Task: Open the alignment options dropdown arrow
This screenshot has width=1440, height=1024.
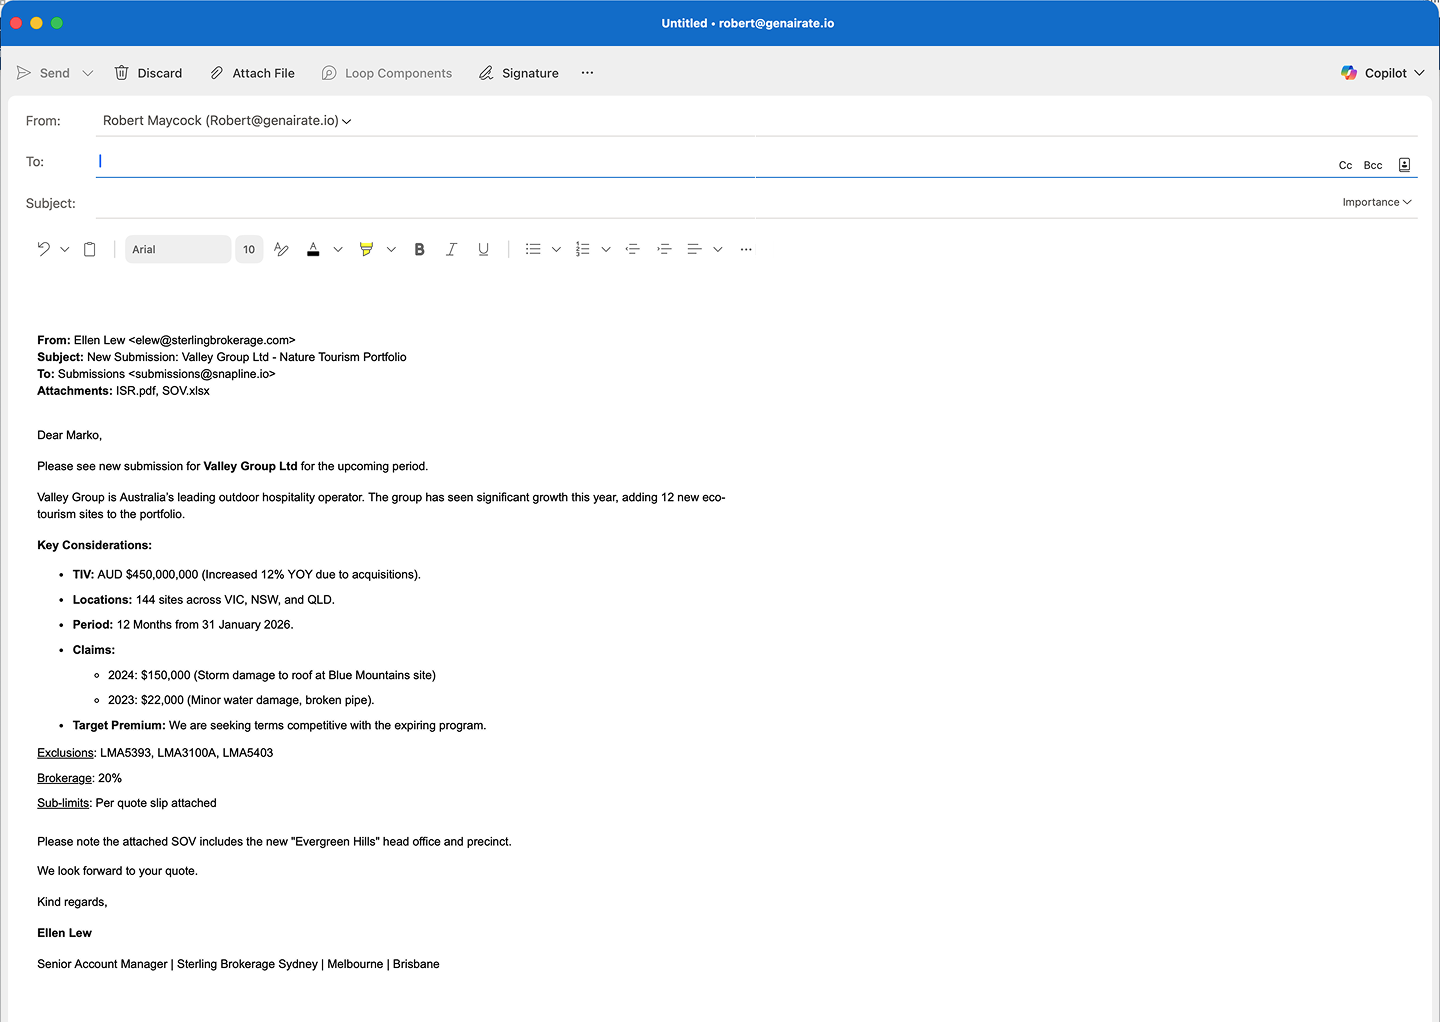Action: tap(718, 249)
